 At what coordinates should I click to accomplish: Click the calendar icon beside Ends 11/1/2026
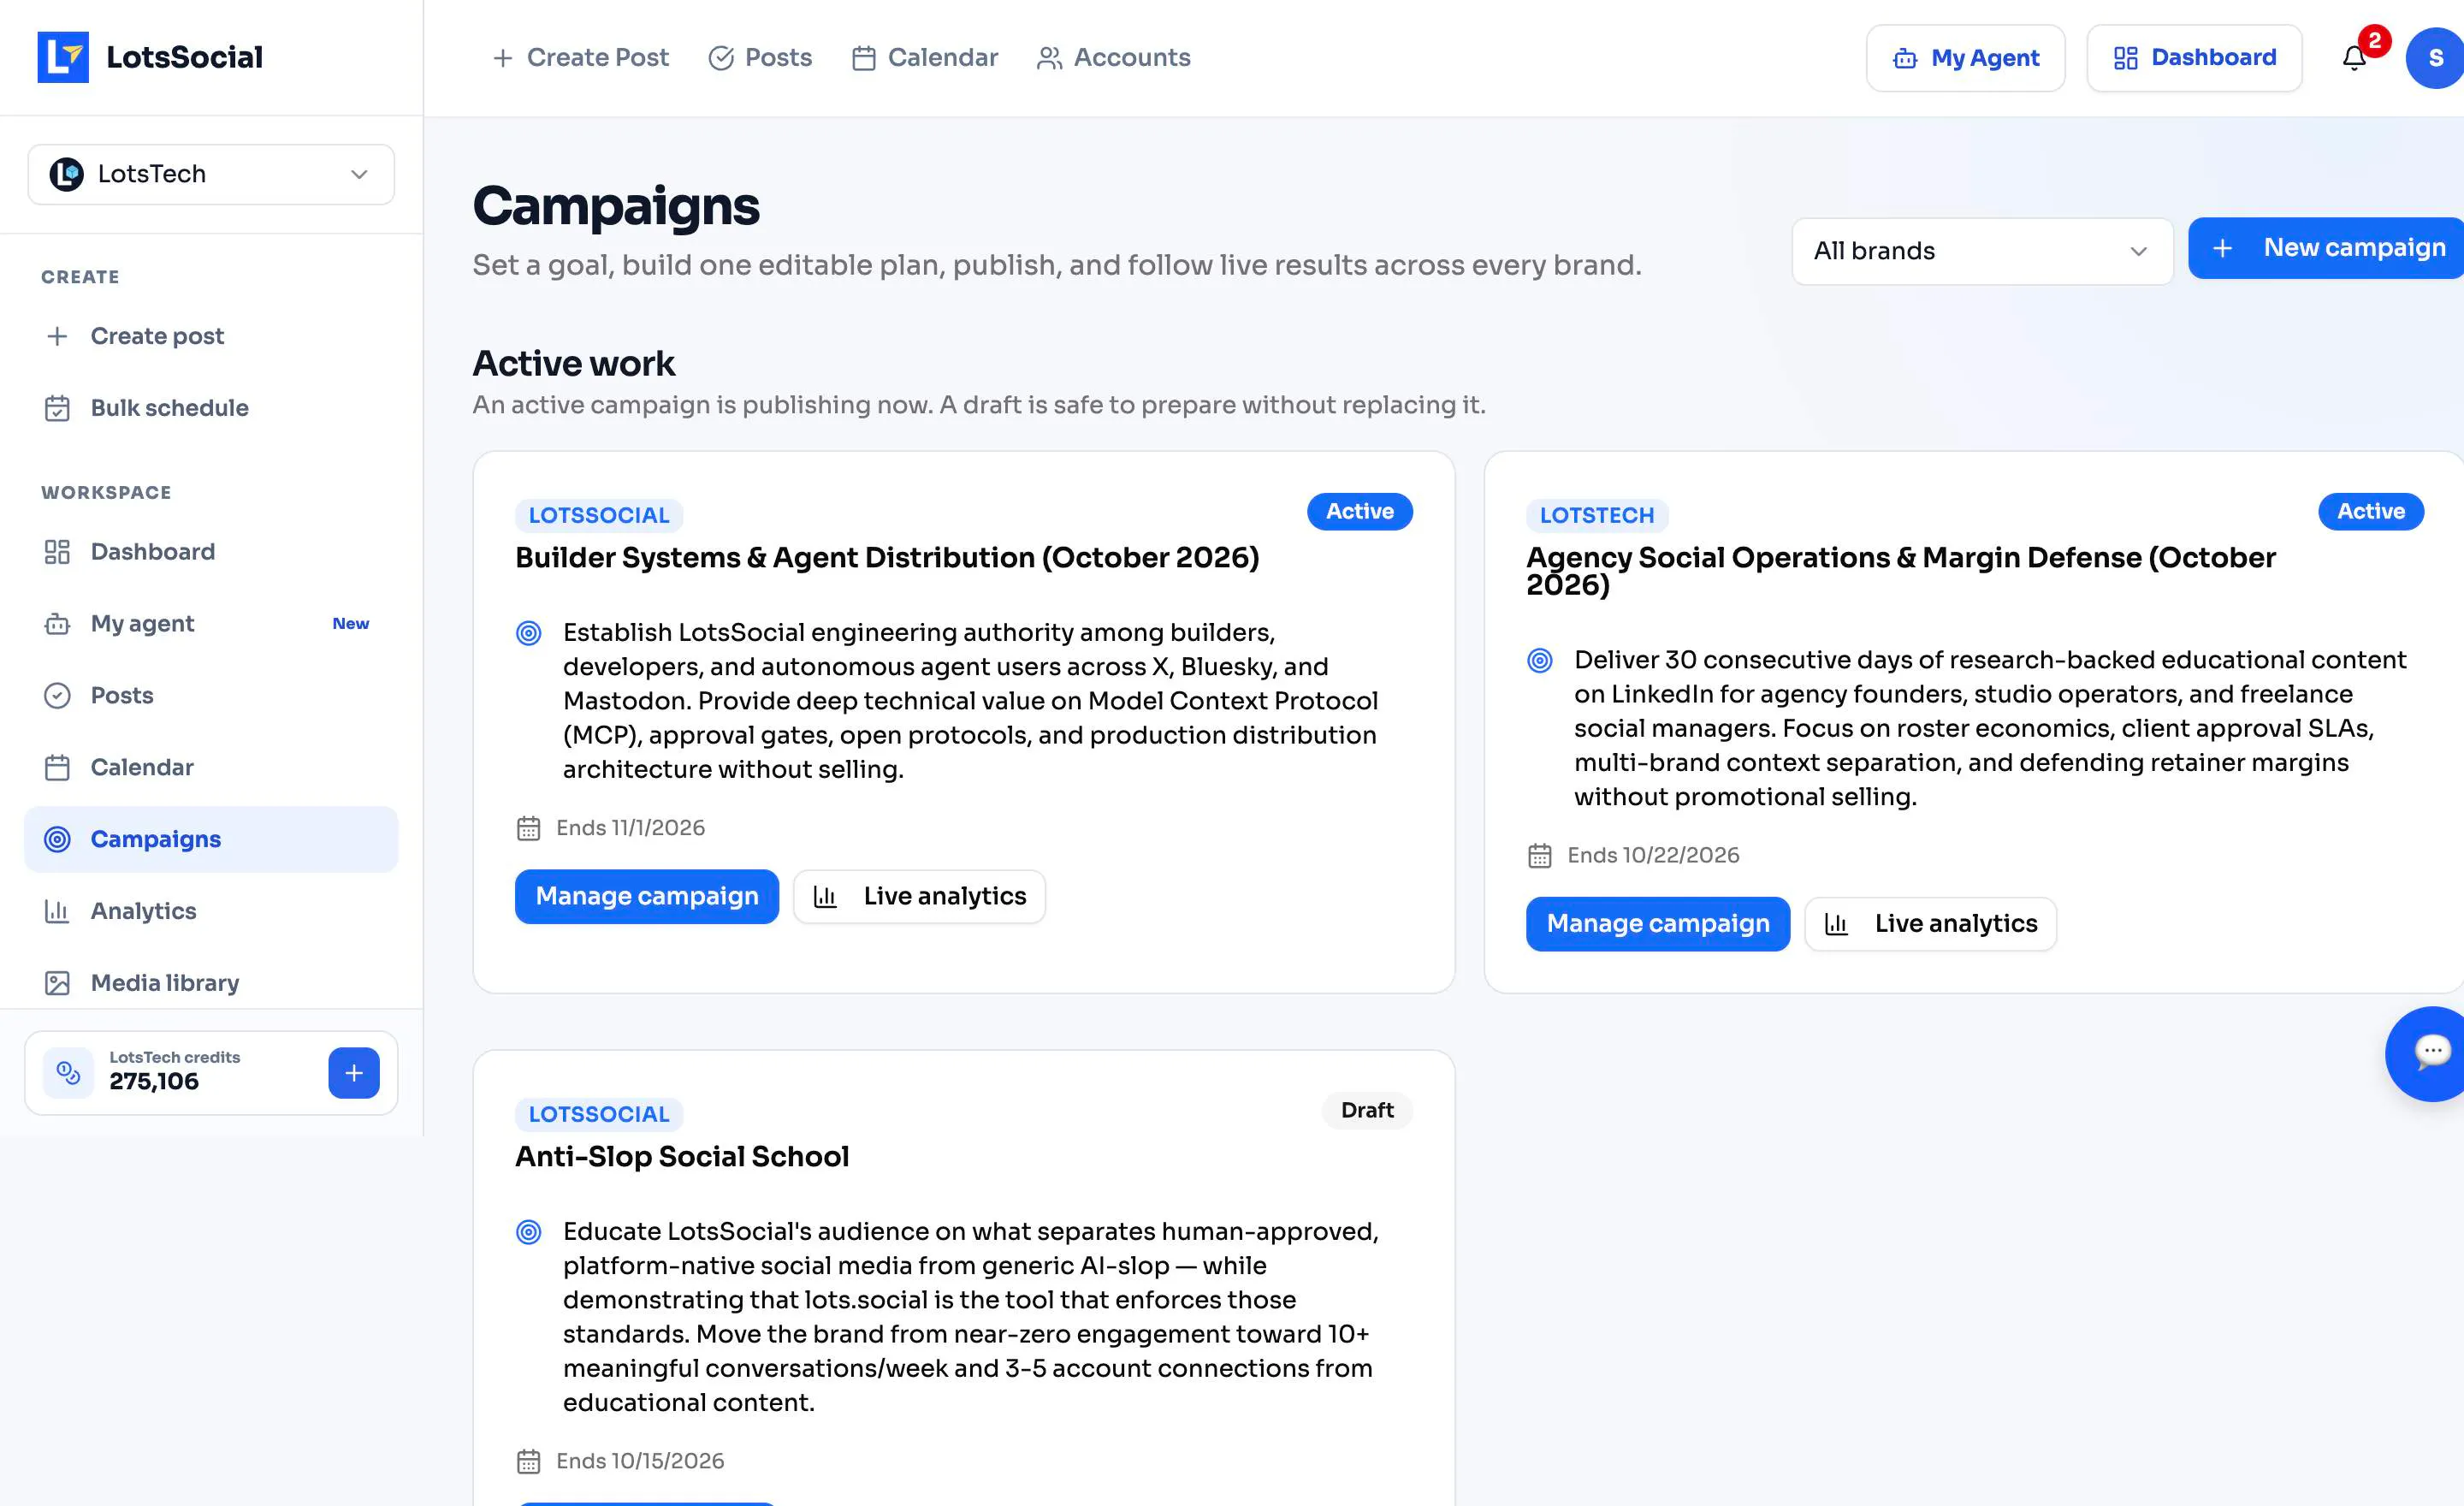tap(529, 828)
